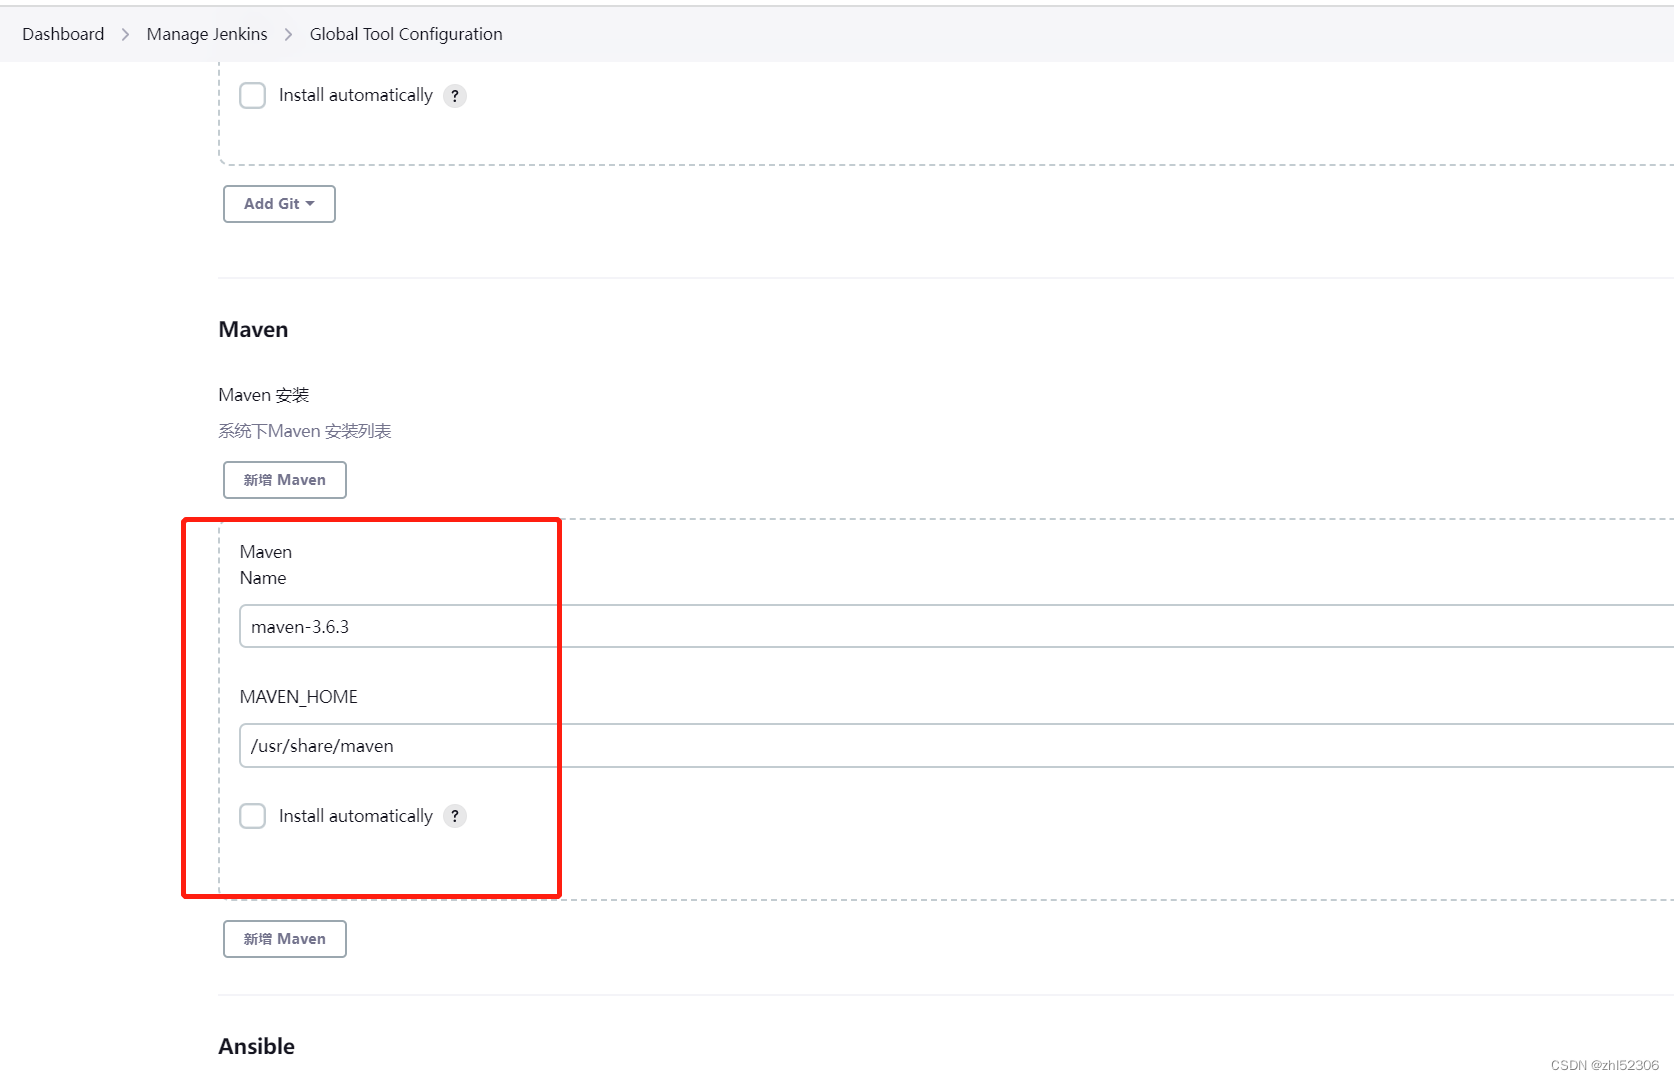Screen dimensions: 1674x1080
Task: Click the 系统下Maven 安装列表 description text
Action: click(x=305, y=431)
